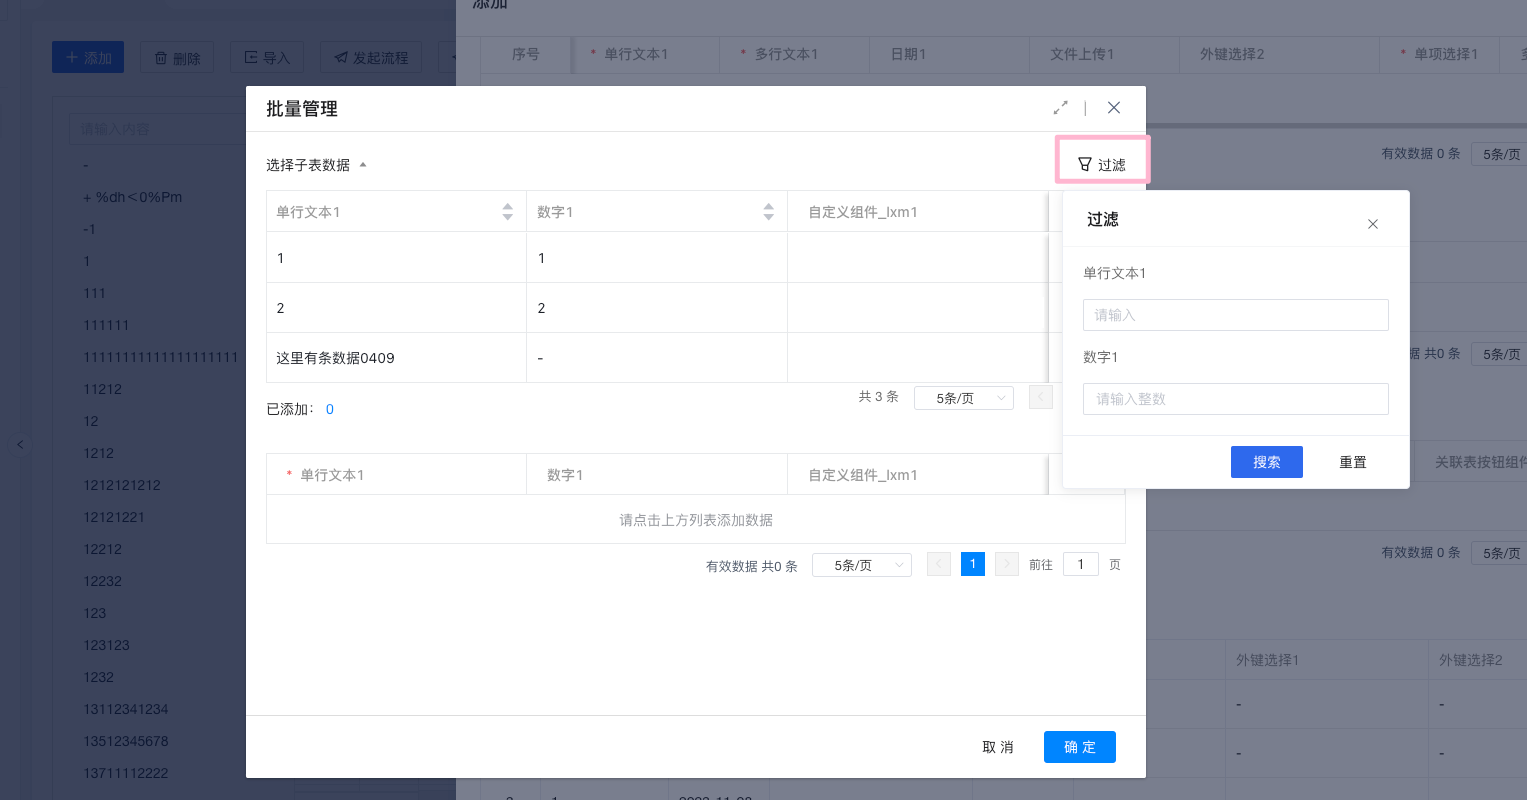Image resolution: width=1527 pixels, height=800 pixels.
Task: Click the 过滤 filter funnel icon
Action: coord(1085,164)
